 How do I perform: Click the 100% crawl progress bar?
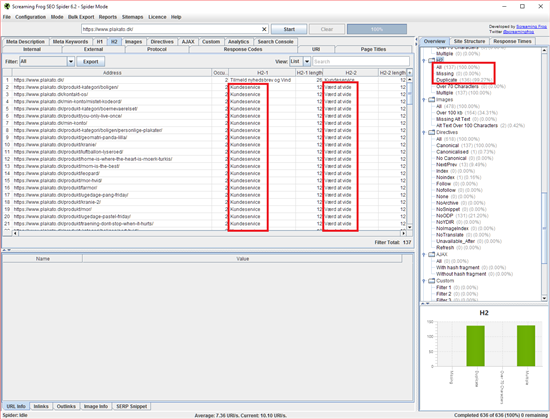pos(377,29)
